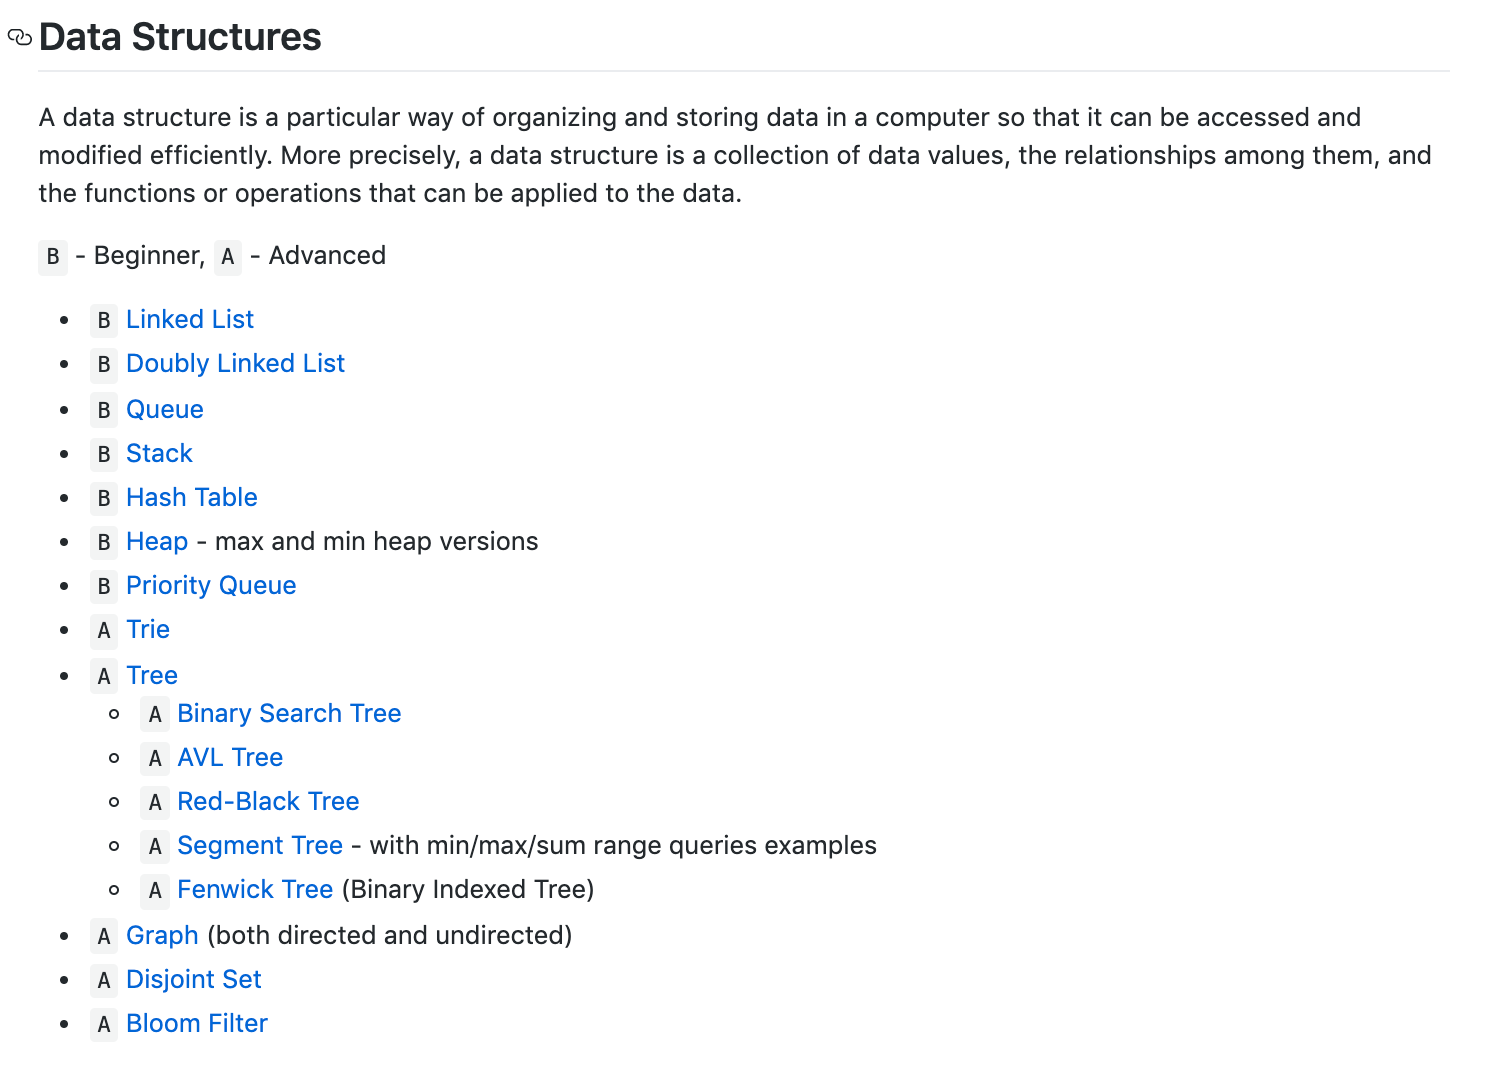This screenshot has height=1084, width=1506.
Task: Open the Stack link
Action: 159,453
